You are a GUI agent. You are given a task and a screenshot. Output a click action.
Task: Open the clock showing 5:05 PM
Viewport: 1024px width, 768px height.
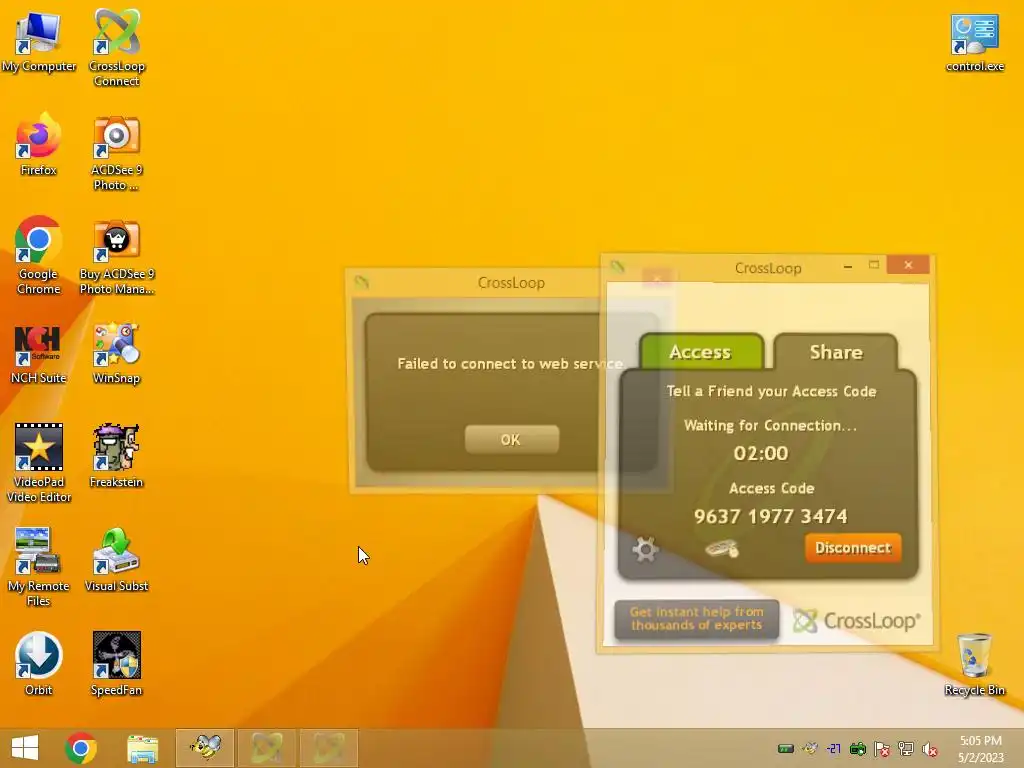tap(980, 749)
